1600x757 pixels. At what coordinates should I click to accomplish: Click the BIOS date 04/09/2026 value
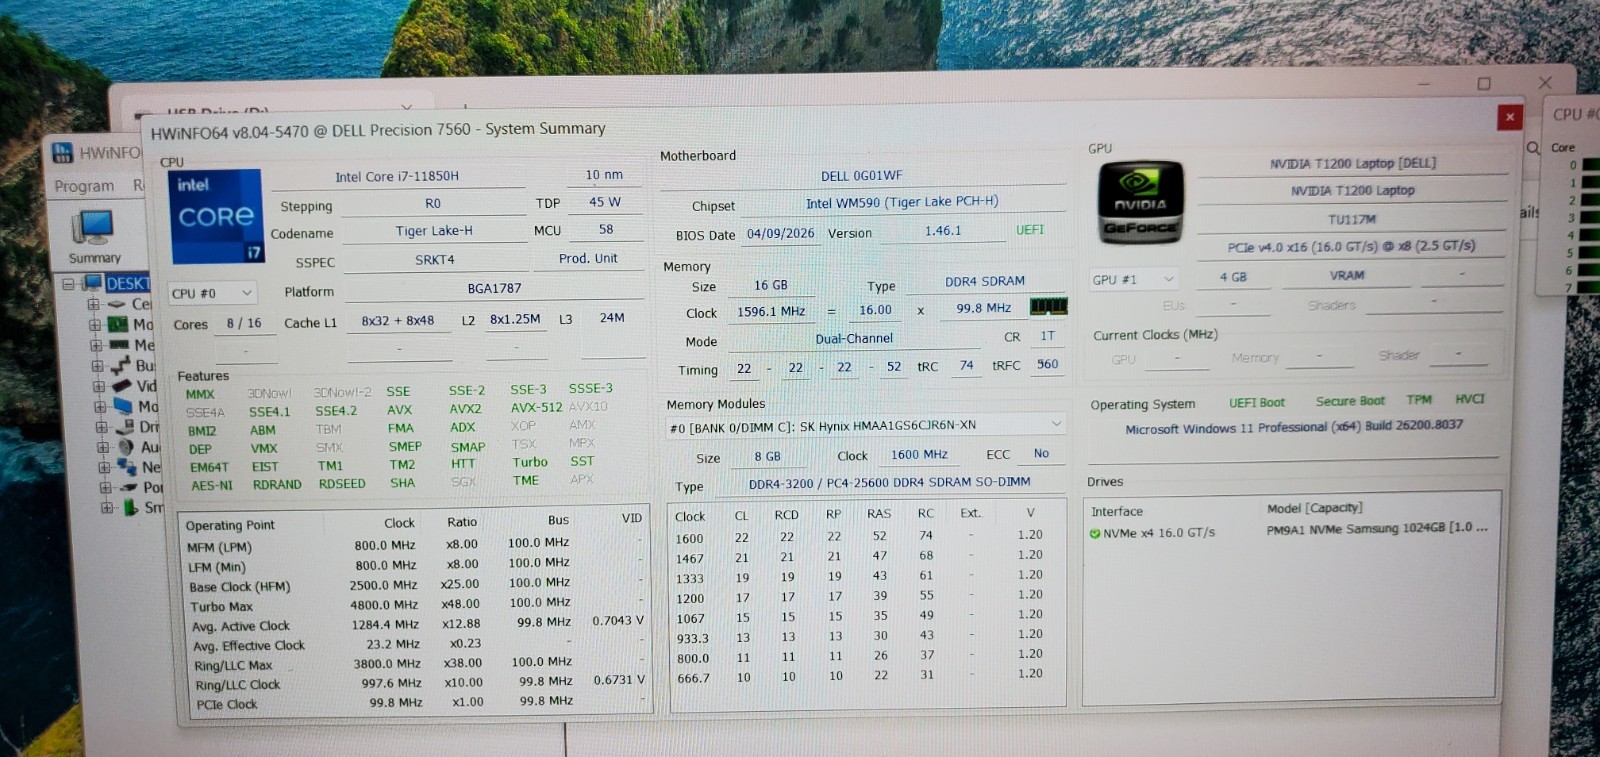click(780, 233)
